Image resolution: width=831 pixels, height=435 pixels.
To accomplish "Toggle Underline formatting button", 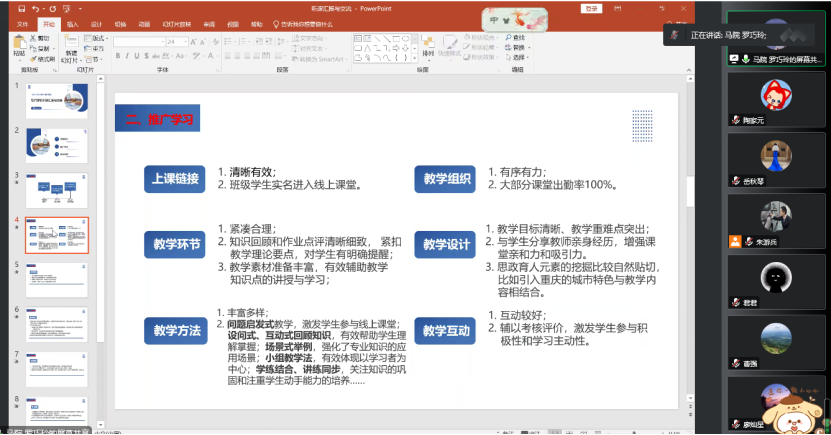I will (138, 56).
